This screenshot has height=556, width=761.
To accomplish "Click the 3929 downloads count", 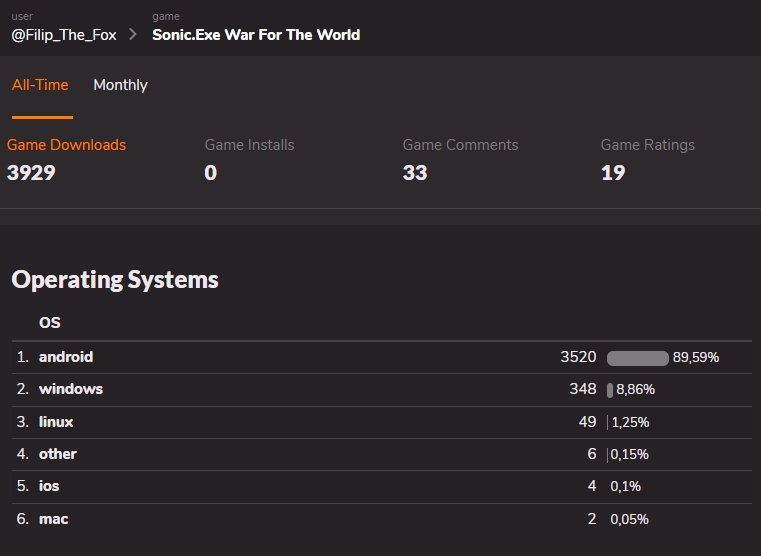I will [x=31, y=173].
